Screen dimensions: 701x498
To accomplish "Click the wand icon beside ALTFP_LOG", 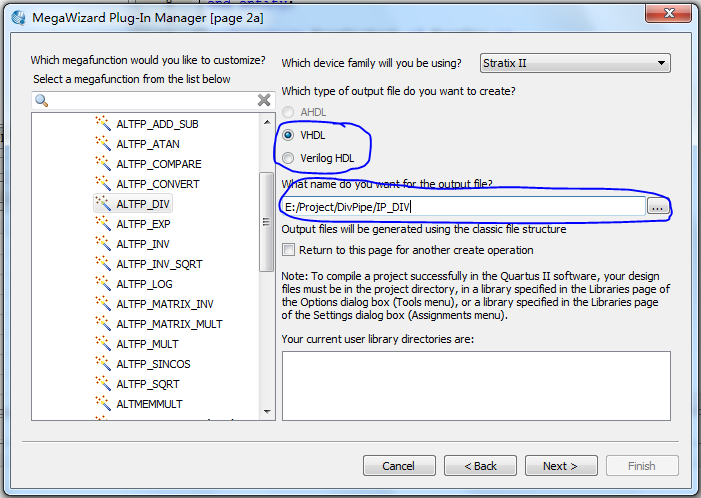I will click(103, 283).
